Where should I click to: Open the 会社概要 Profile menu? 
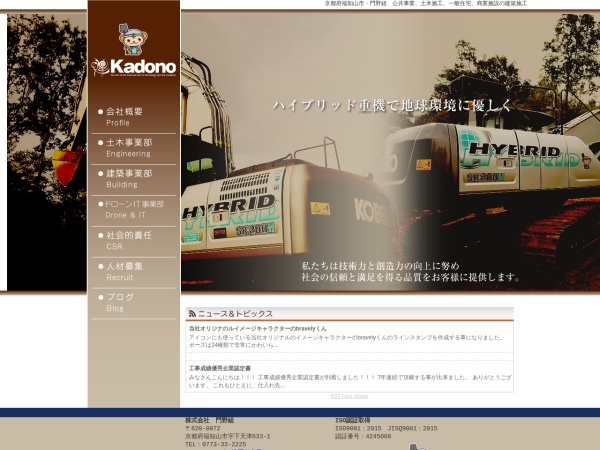click(134, 117)
